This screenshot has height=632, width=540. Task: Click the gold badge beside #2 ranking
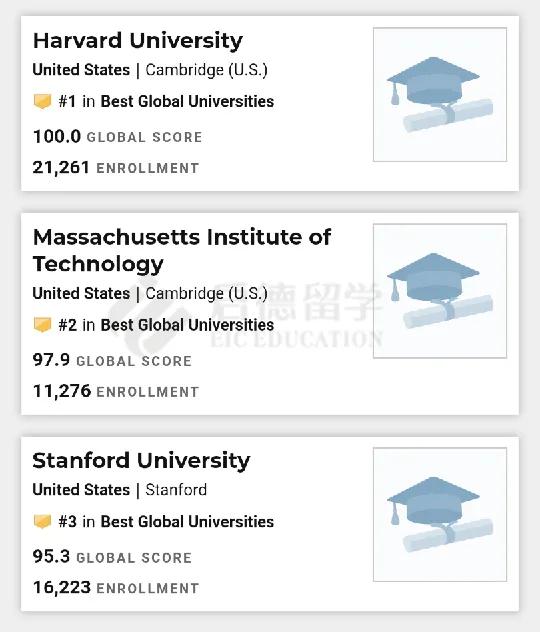pos(42,325)
